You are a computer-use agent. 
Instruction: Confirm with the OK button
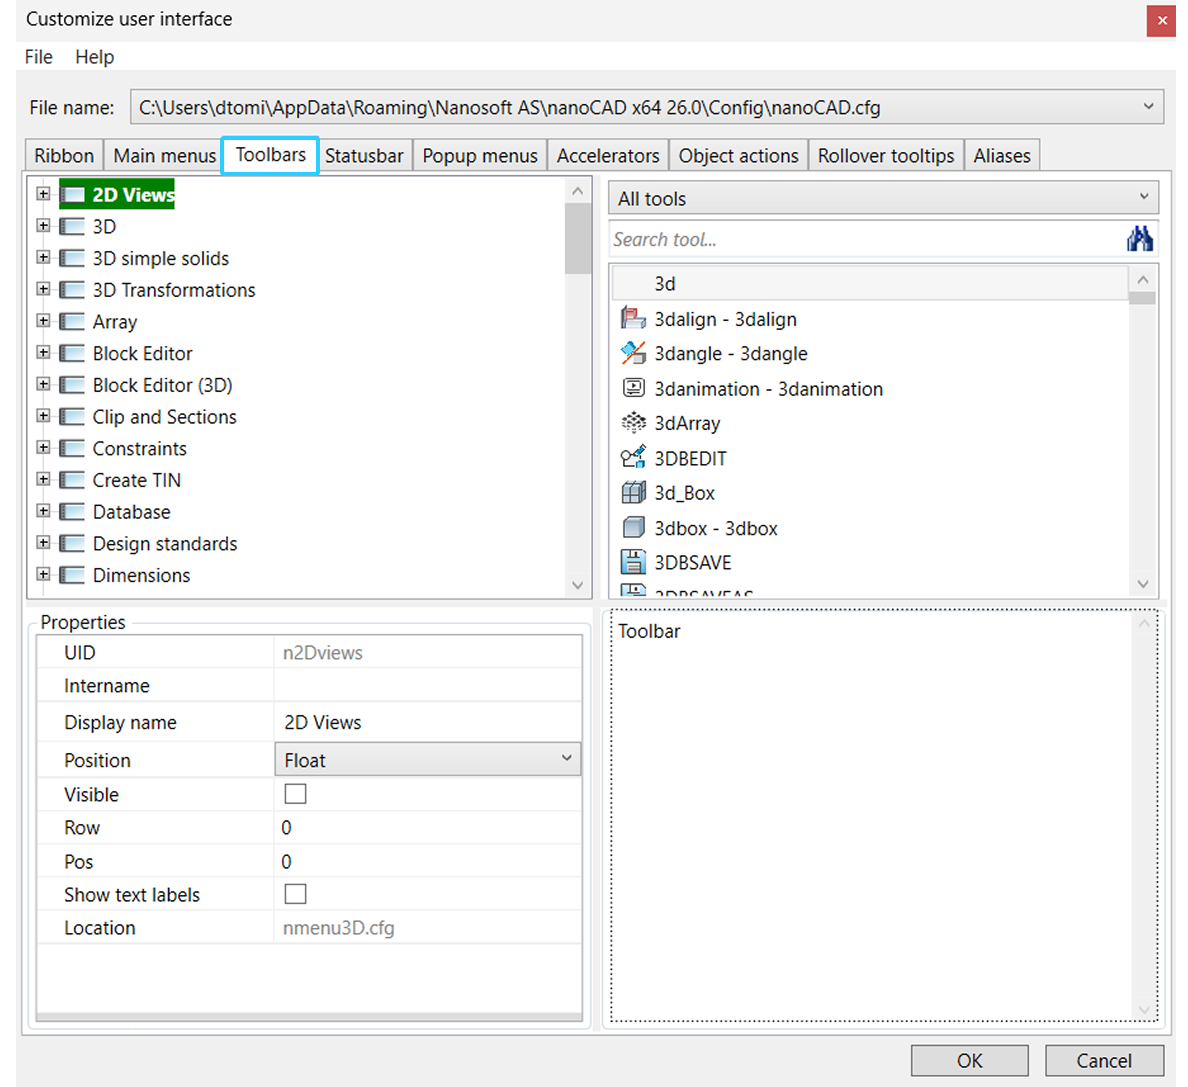(x=970, y=1060)
